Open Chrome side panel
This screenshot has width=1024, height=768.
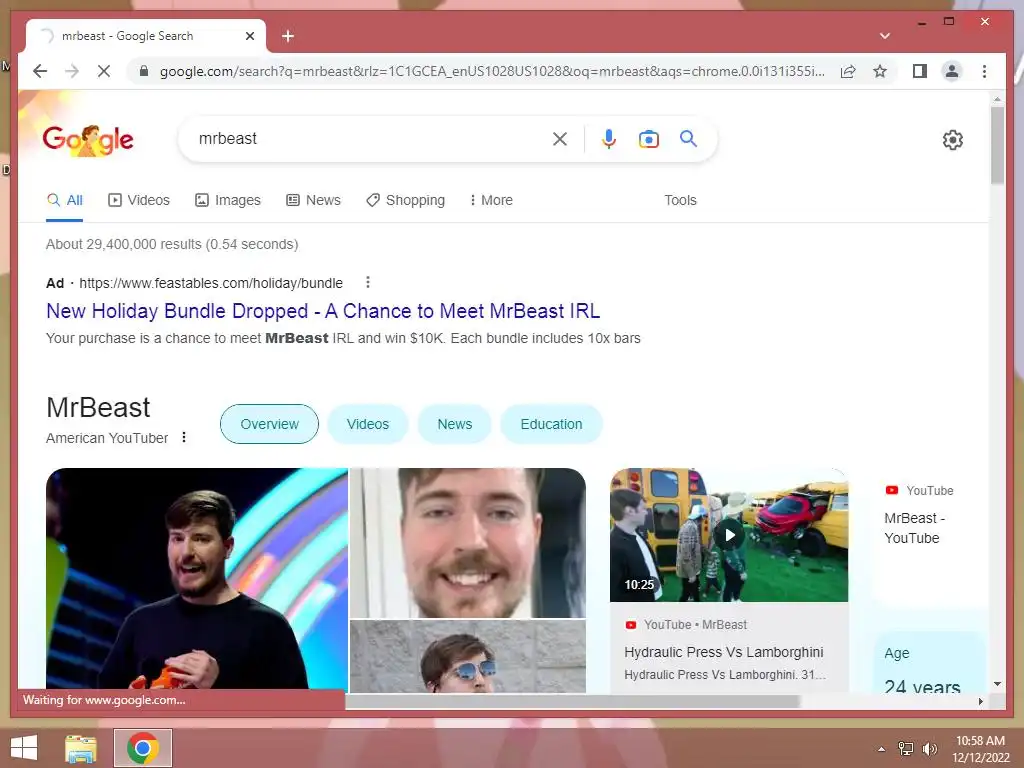[920, 71]
